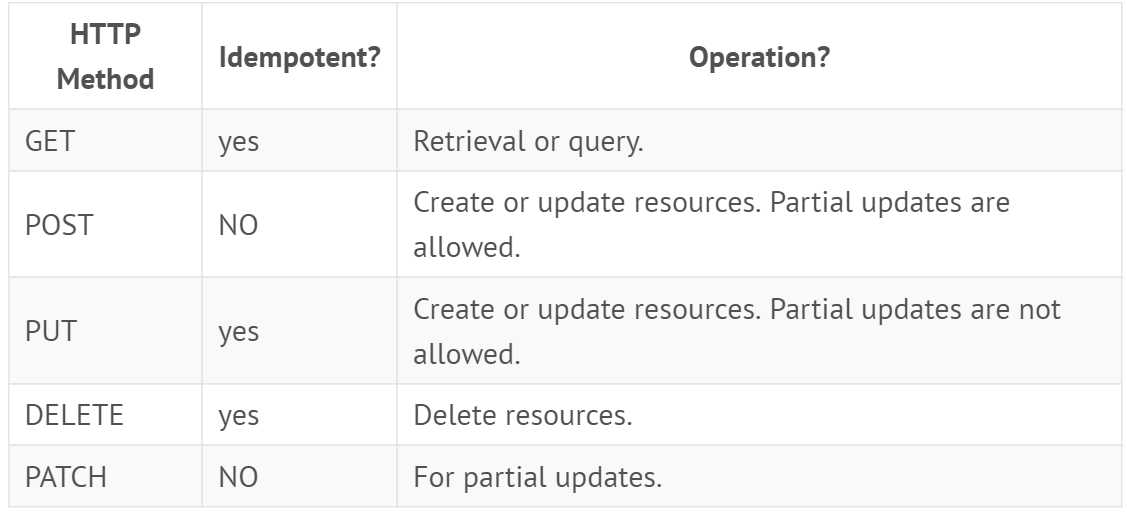
Task: Select the GET method cell
Action: coord(50,141)
